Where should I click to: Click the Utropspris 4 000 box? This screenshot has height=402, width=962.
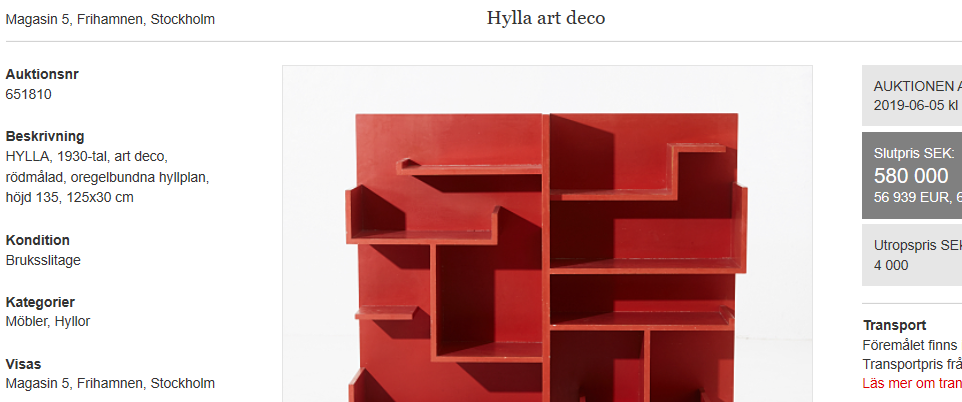click(912, 255)
